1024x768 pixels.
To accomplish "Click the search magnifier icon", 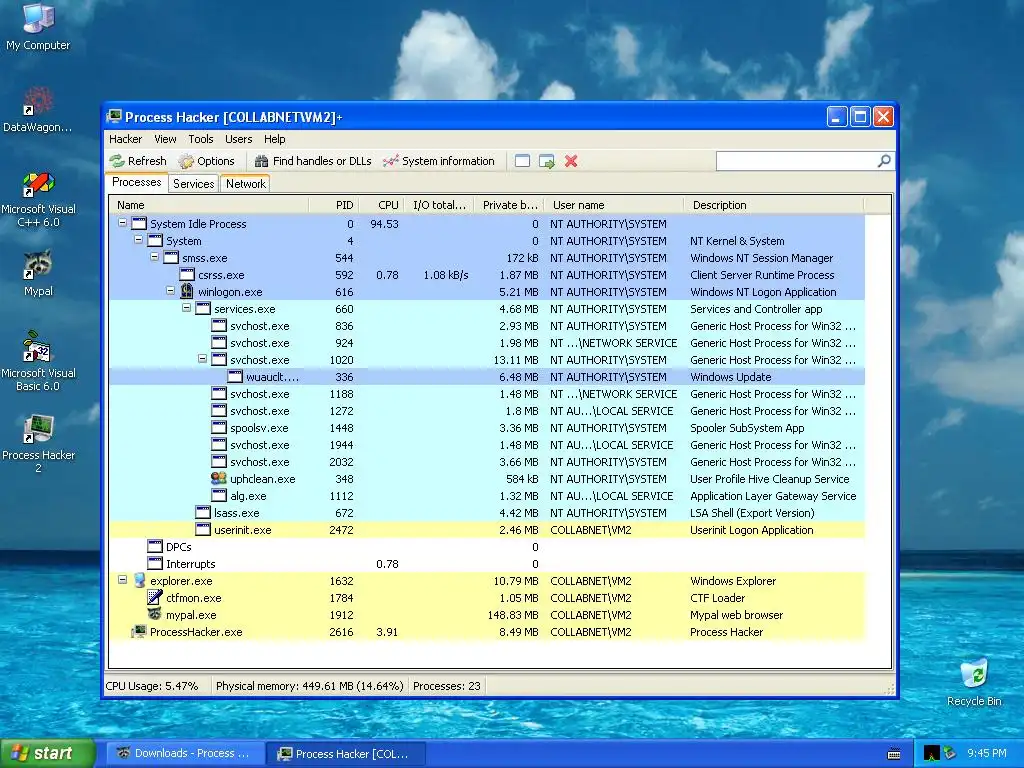I will click(x=884, y=161).
